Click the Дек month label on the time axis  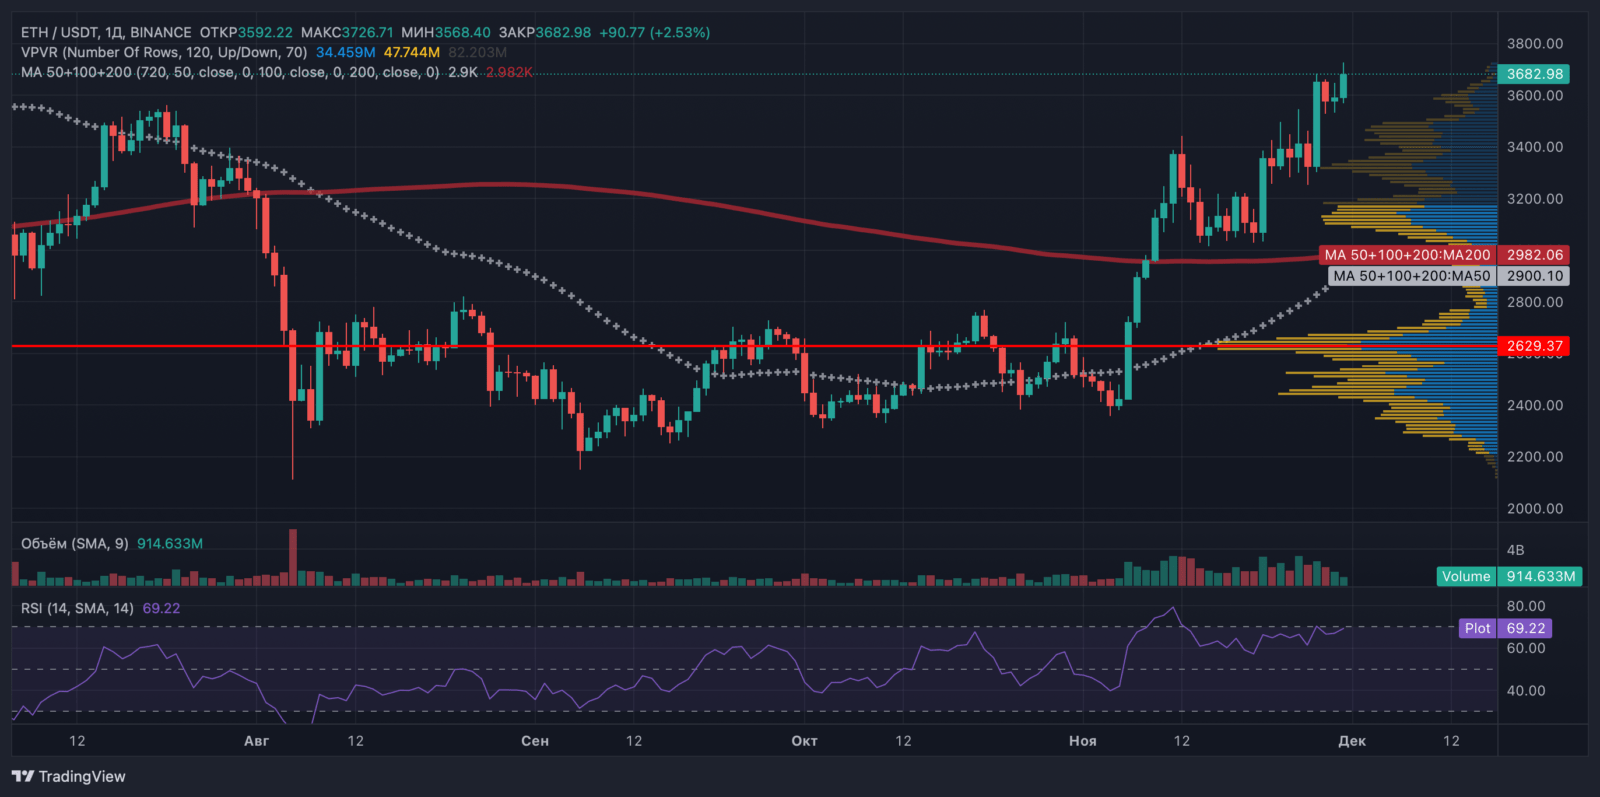(x=1352, y=741)
